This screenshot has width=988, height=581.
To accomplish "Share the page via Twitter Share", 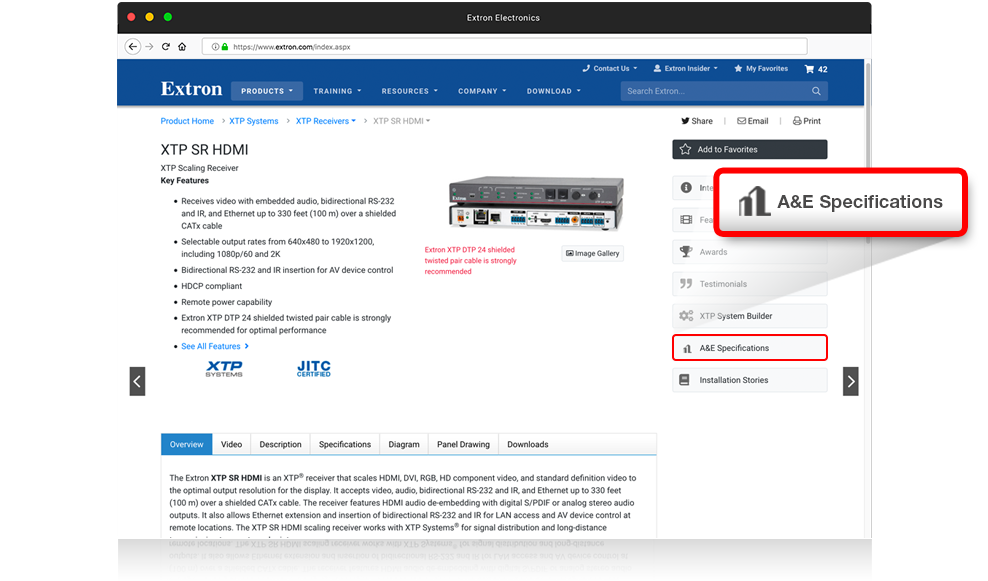I will (696, 121).
